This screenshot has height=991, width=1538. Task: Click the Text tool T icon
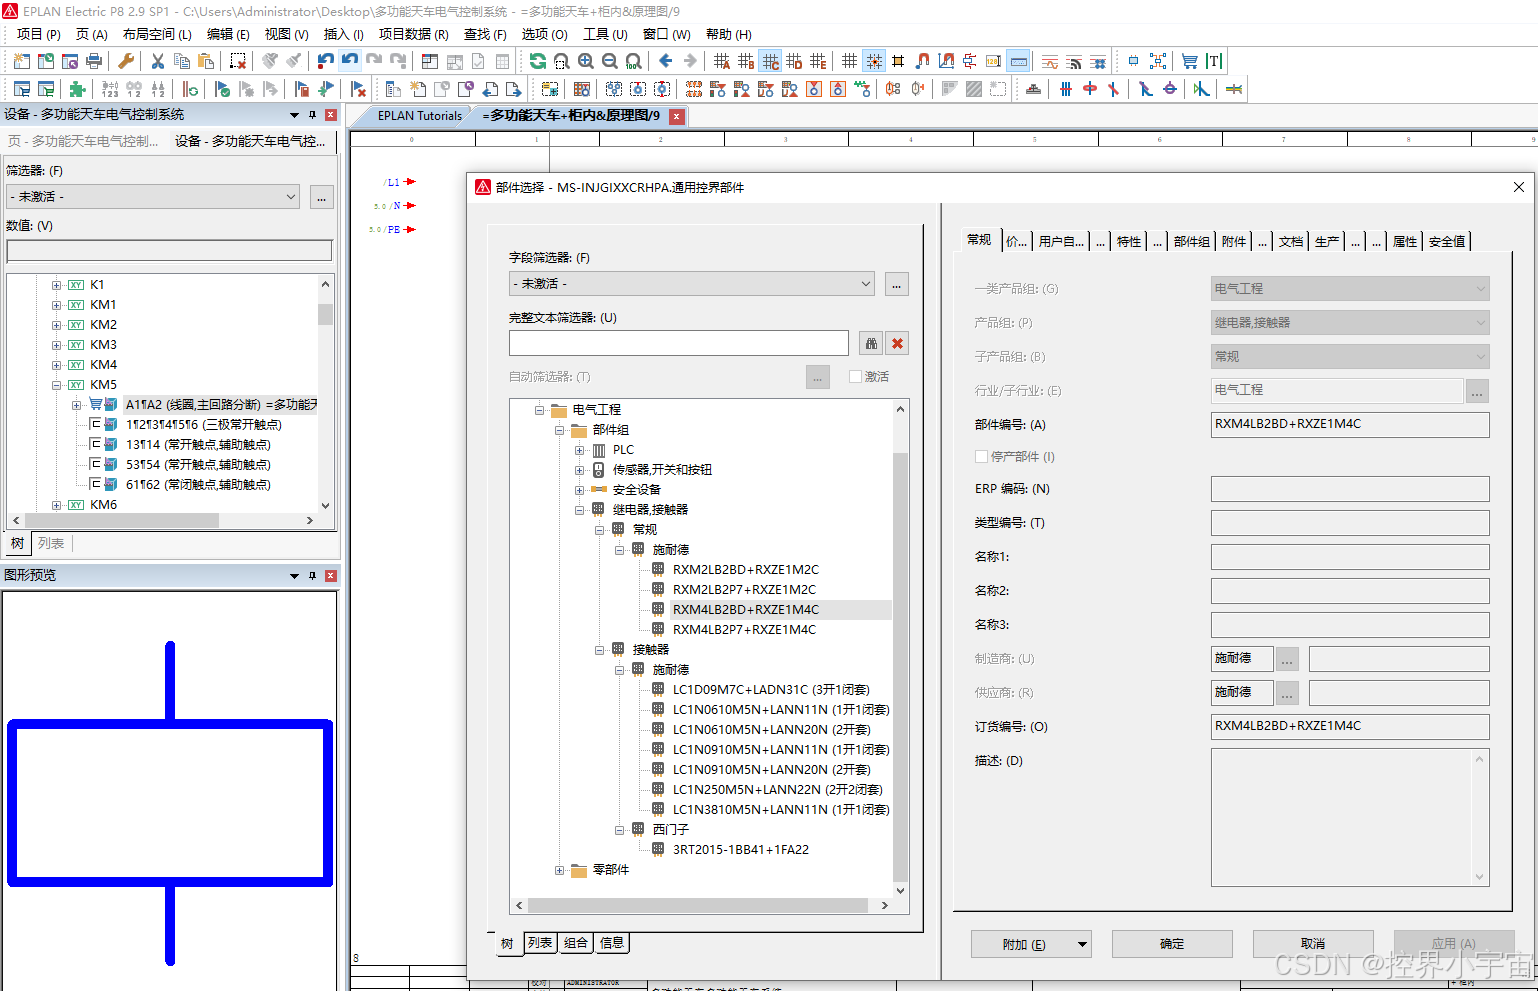(x=1214, y=61)
